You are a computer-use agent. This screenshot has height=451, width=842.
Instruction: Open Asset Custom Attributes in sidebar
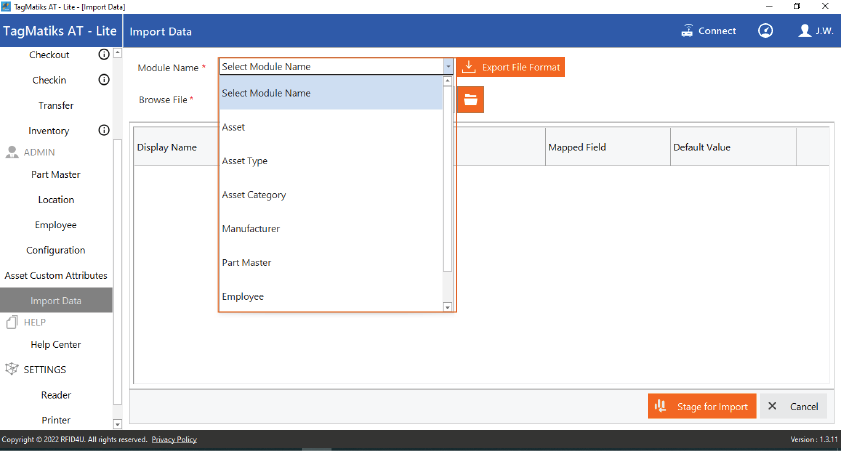pyautogui.click(x=56, y=275)
